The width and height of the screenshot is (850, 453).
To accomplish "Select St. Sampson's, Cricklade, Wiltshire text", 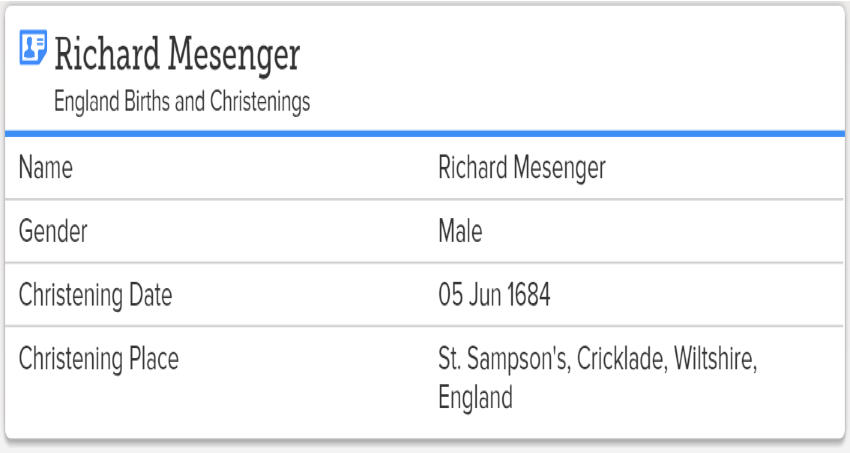I will 597,359.
